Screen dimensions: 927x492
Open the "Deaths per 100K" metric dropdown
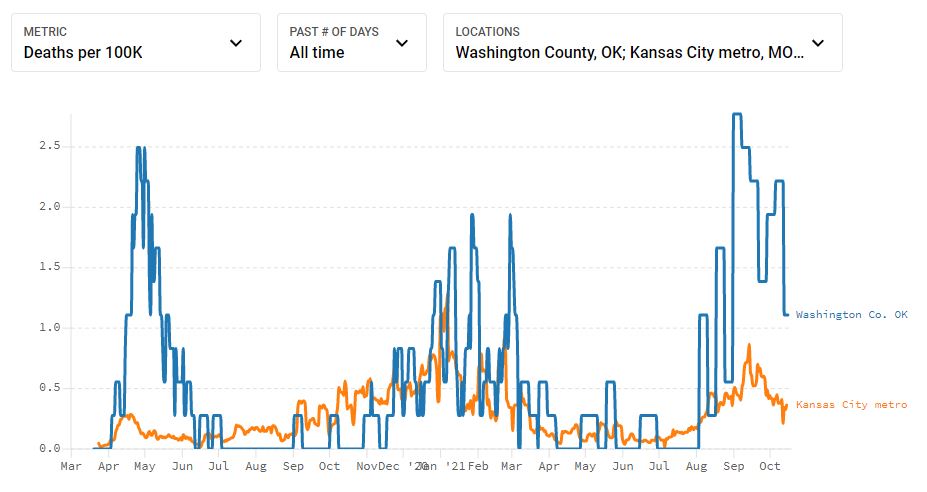pyautogui.click(x=135, y=43)
